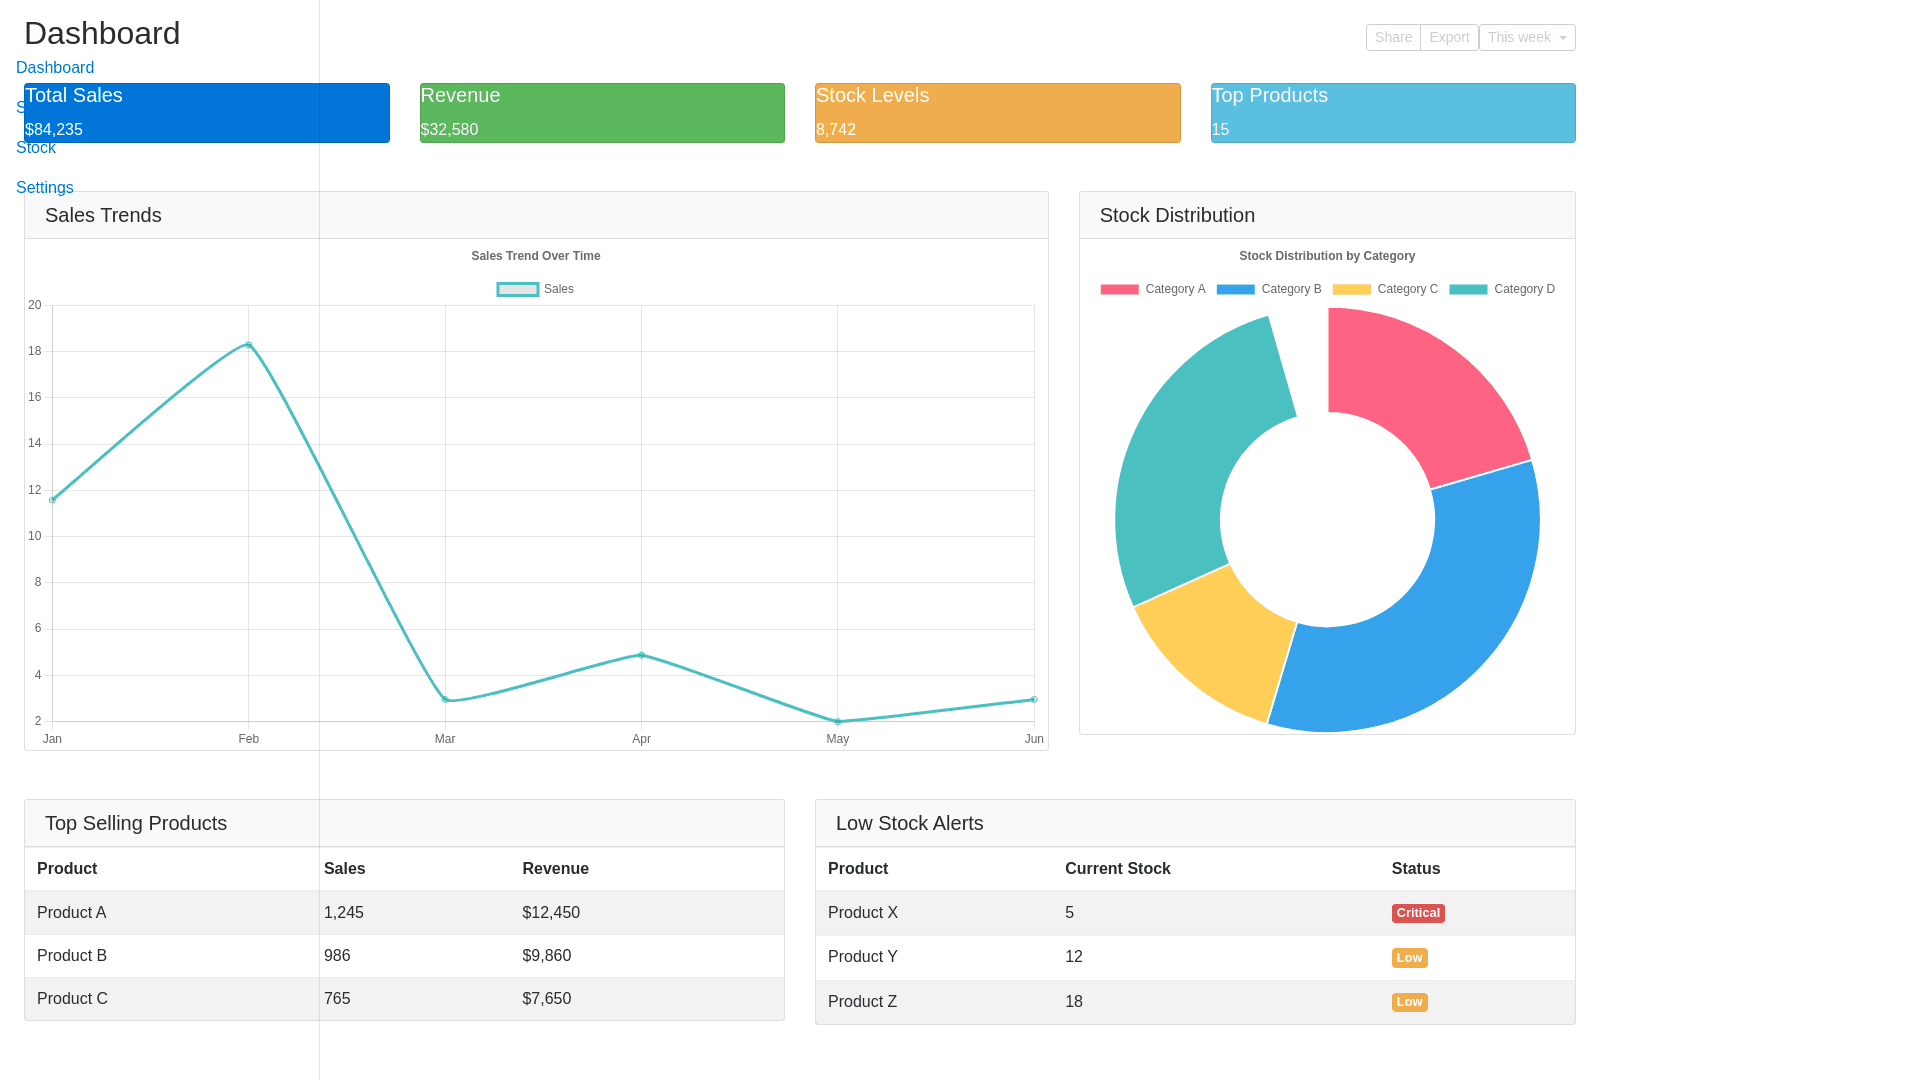
Task: Click the Low badge for Product Y
Action: [x=1409, y=957]
